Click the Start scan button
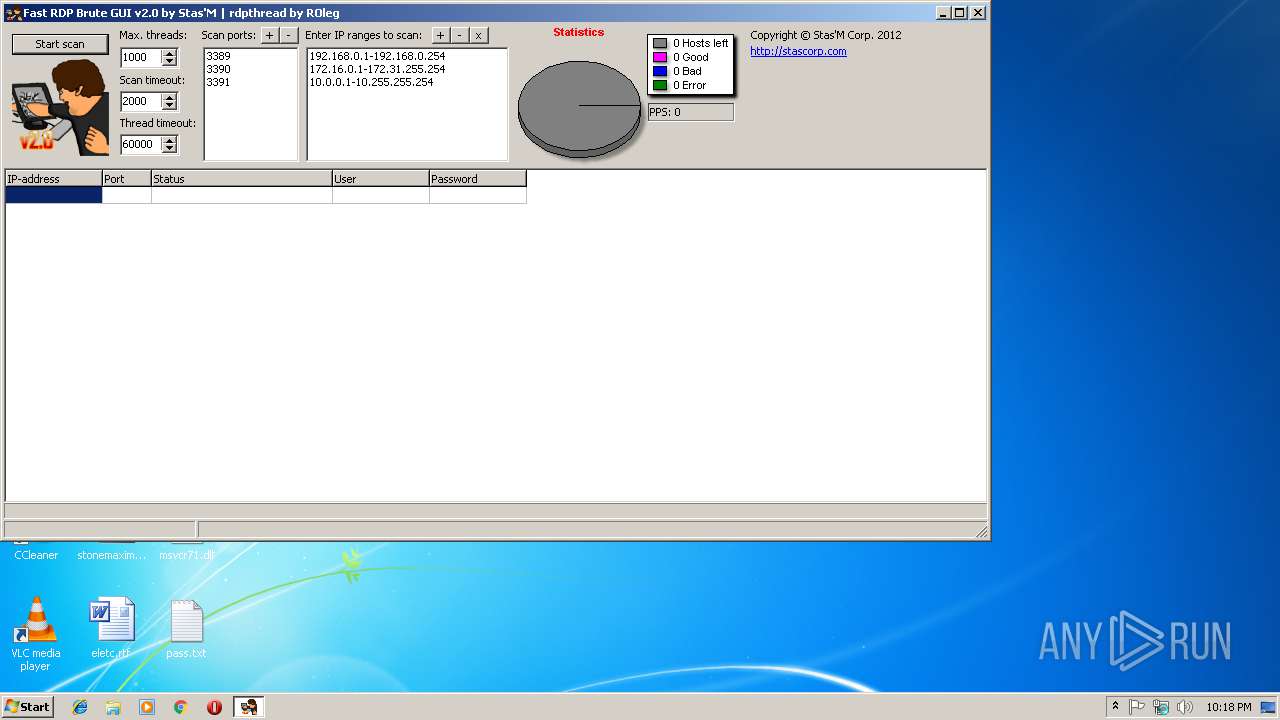Image resolution: width=1280 pixels, height=720 pixels. 60,44
